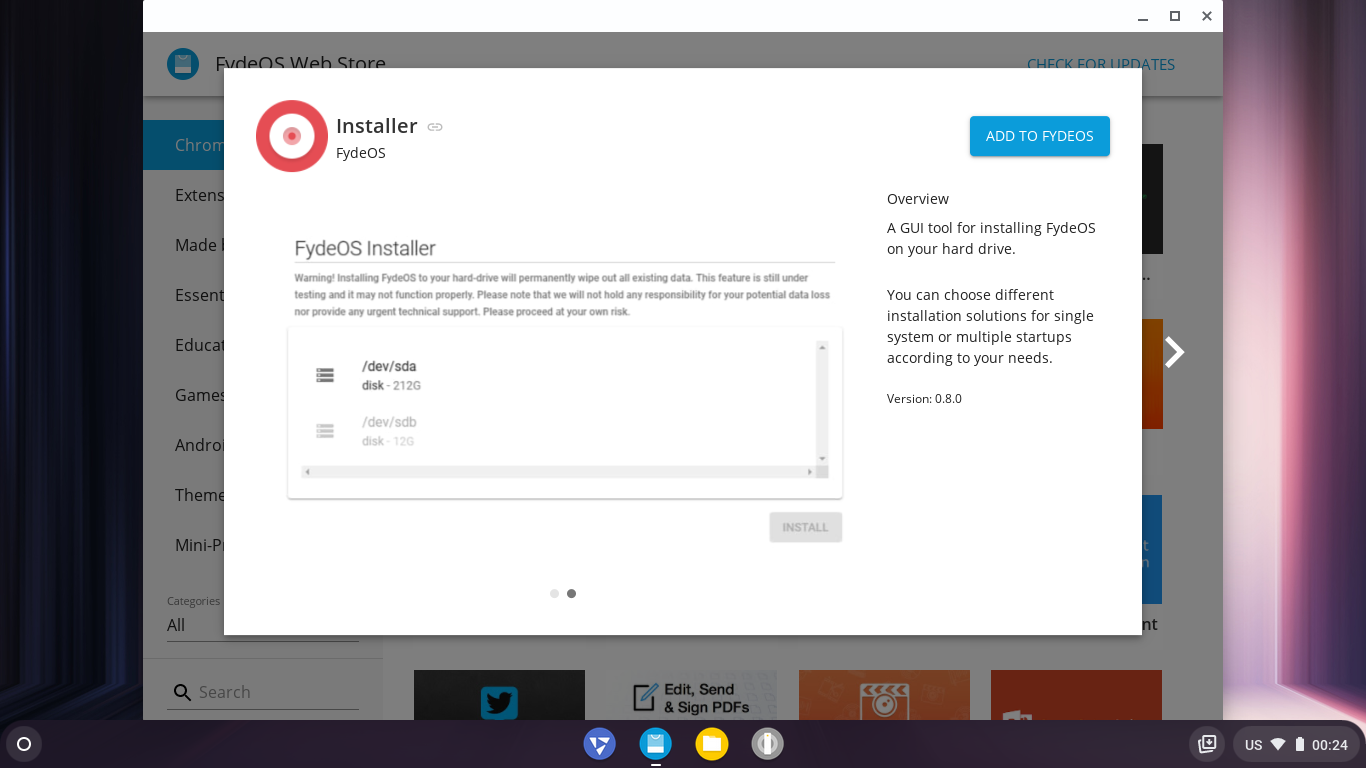The width and height of the screenshot is (1366, 768).
Task: Click the battery icon in the tray
Action: click(x=1300, y=744)
